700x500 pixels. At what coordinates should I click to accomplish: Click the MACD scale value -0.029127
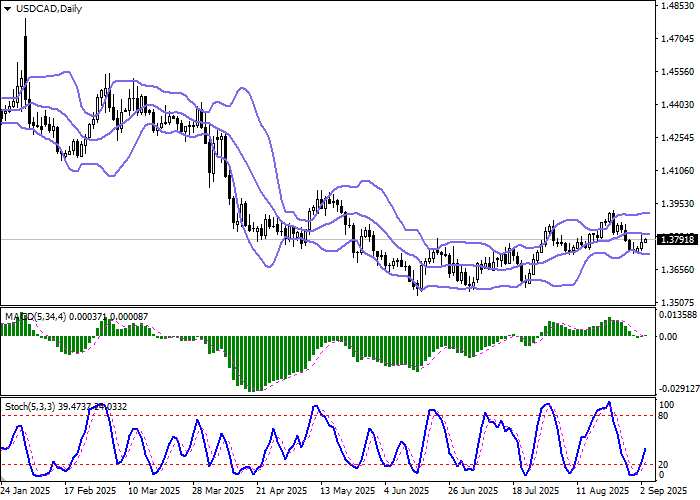pos(678,389)
